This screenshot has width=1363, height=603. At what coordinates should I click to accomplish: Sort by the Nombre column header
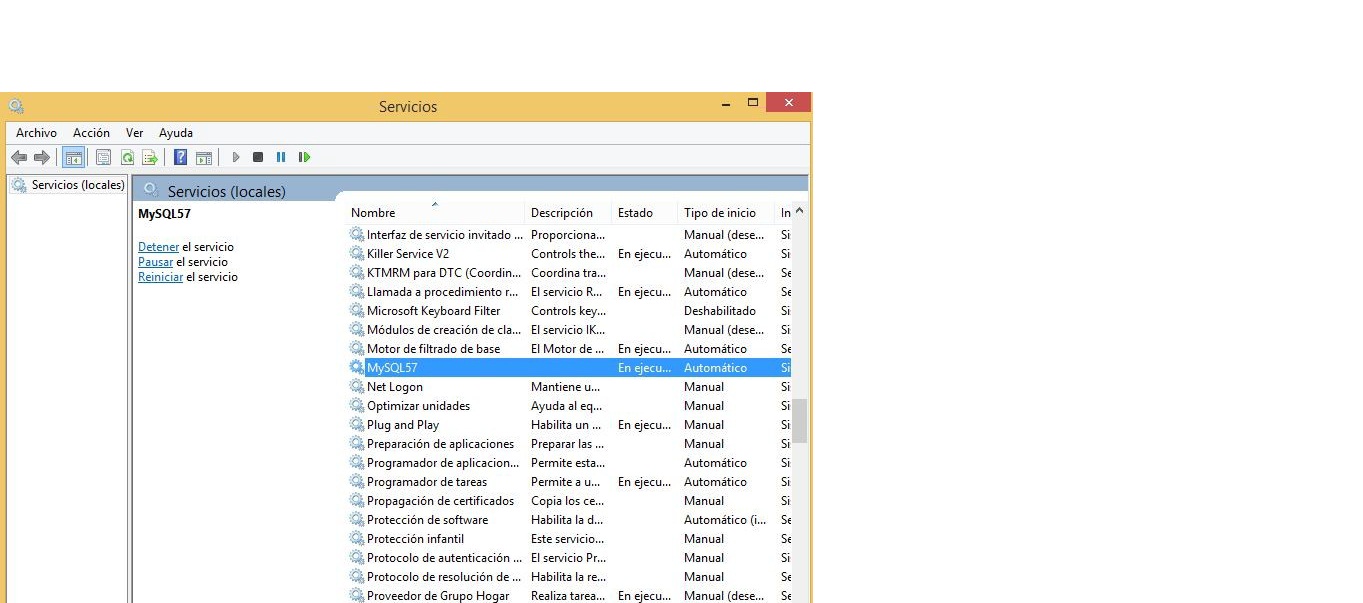pos(373,213)
